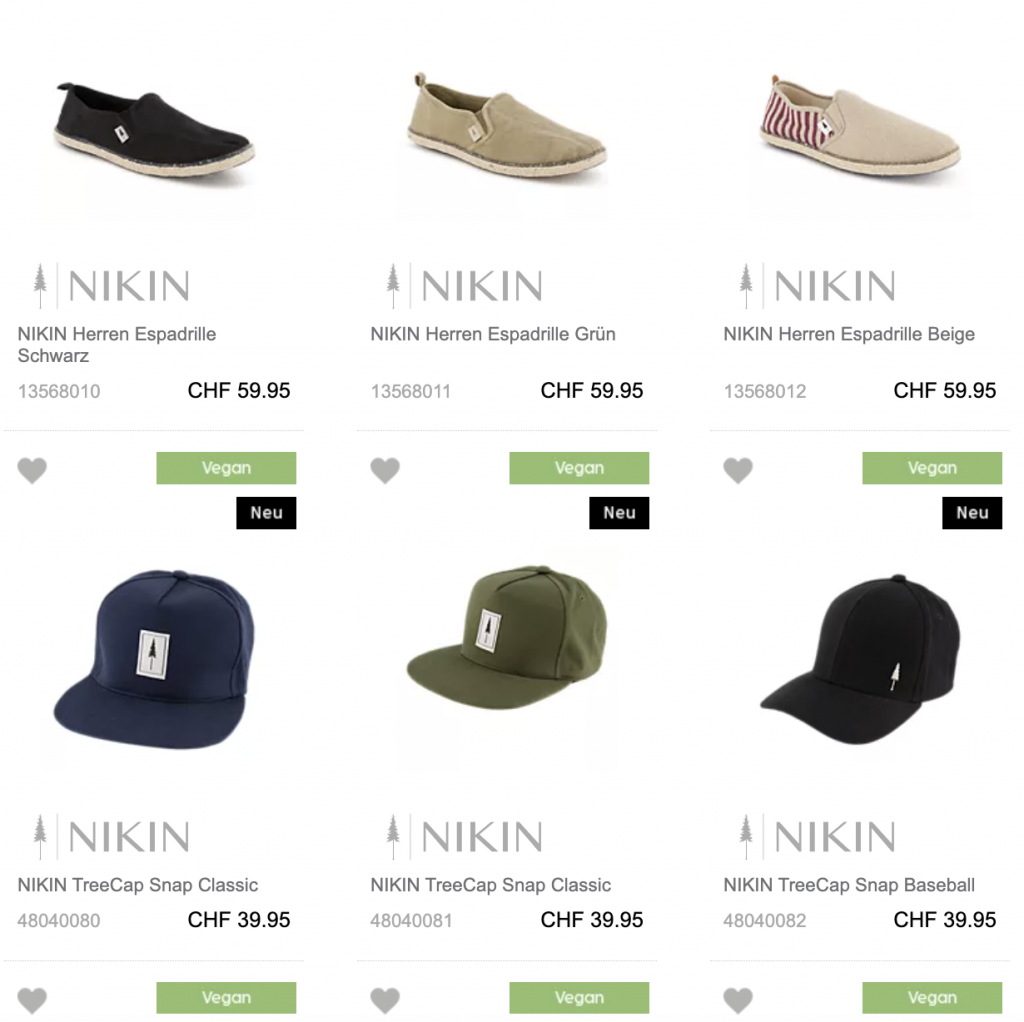Open NIKIN Herren Espadrille Schwarz product link
The width and height of the screenshot is (1024, 1022).
click(x=116, y=344)
